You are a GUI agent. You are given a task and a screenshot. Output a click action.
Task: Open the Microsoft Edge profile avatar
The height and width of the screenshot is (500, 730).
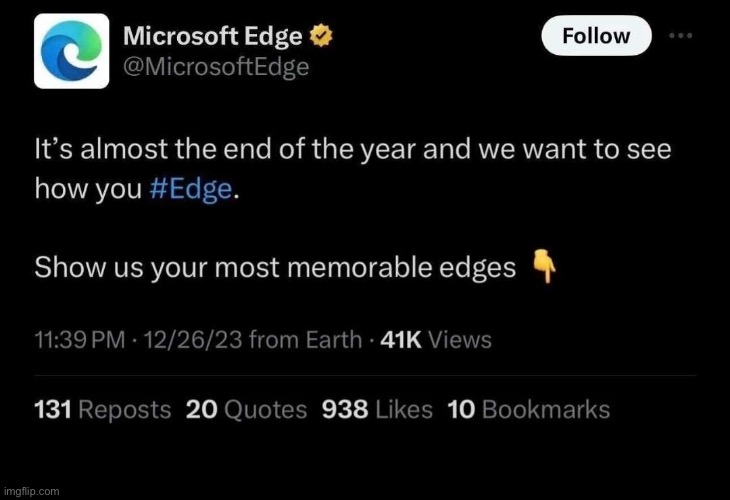(72, 51)
